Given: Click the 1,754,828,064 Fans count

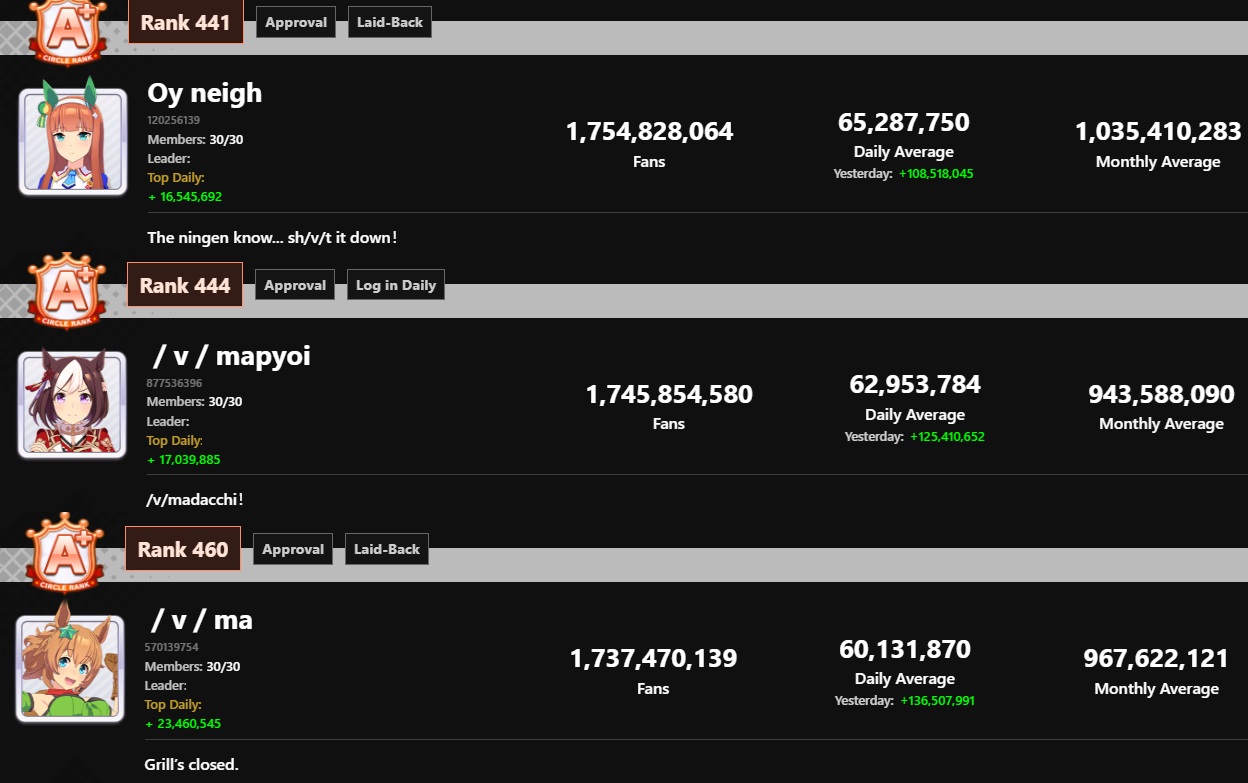Looking at the screenshot, I should coord(650,131).
